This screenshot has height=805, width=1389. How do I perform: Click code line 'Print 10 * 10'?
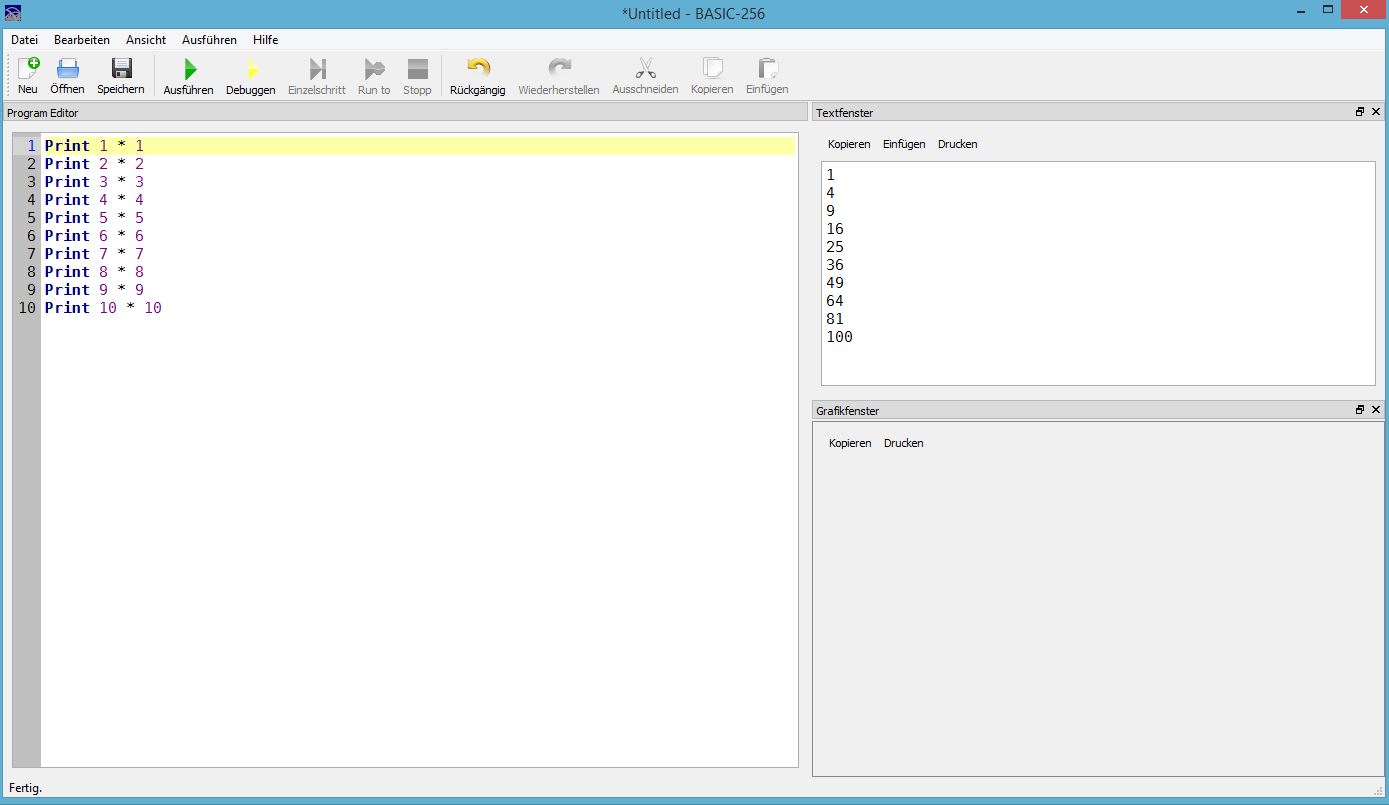(x=103, y=308)
